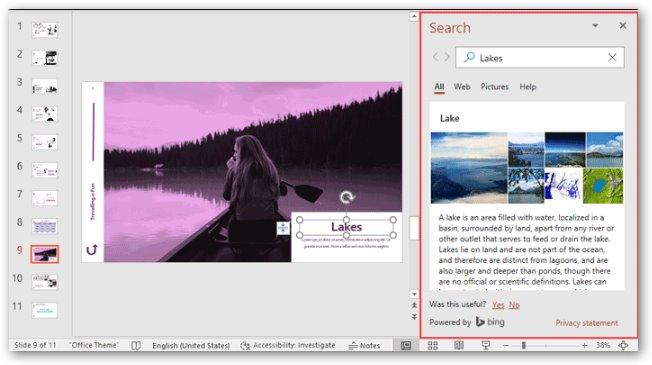Click the layout options icon beside Lakes
Viewport: 652px width, 365px height.
click(x=283, y=228)
